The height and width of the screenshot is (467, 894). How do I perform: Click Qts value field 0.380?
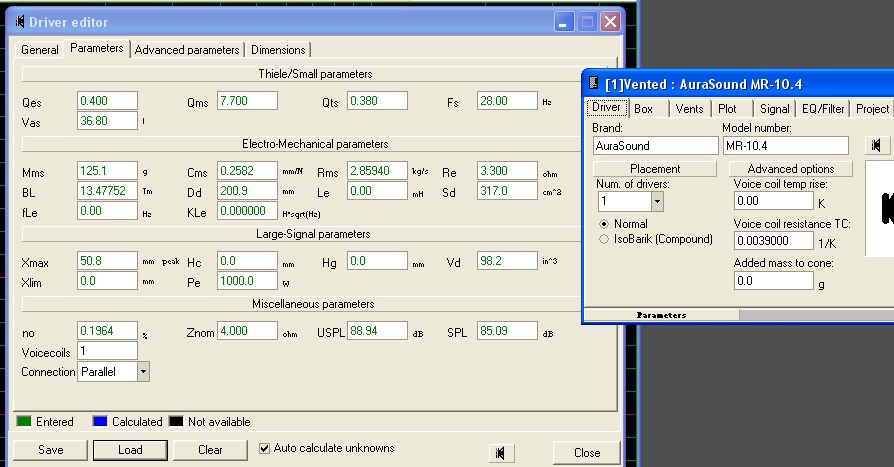377,101
